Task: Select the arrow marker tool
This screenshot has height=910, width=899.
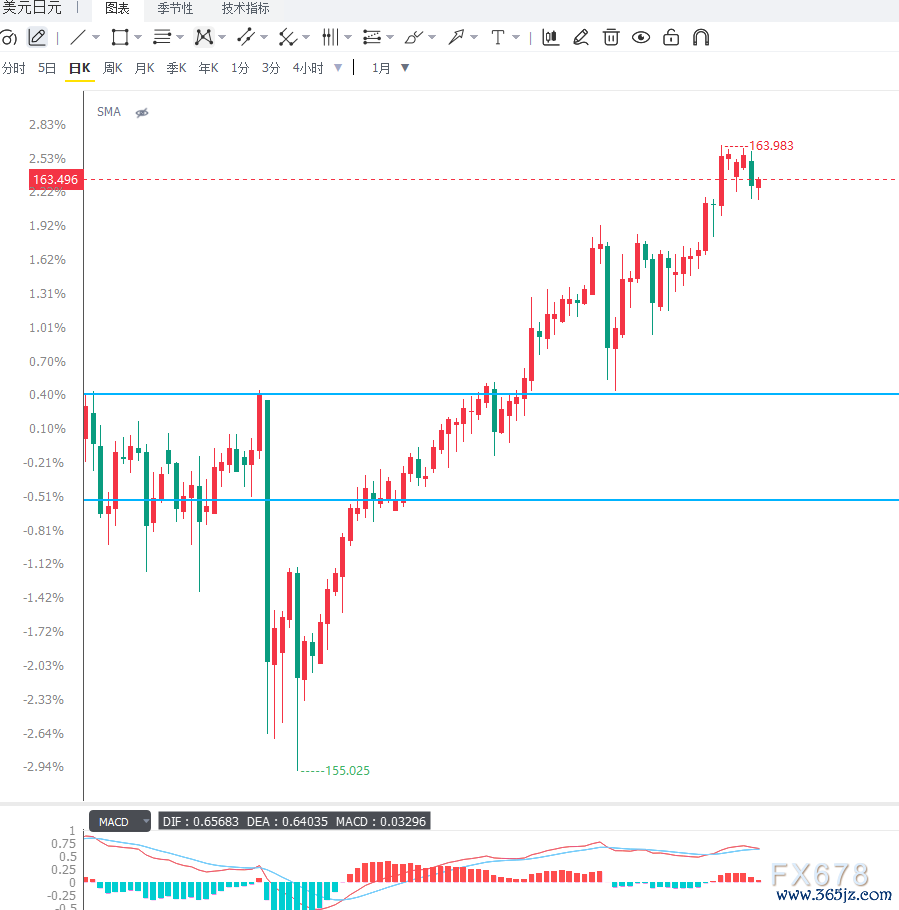Action: [456, 38]
